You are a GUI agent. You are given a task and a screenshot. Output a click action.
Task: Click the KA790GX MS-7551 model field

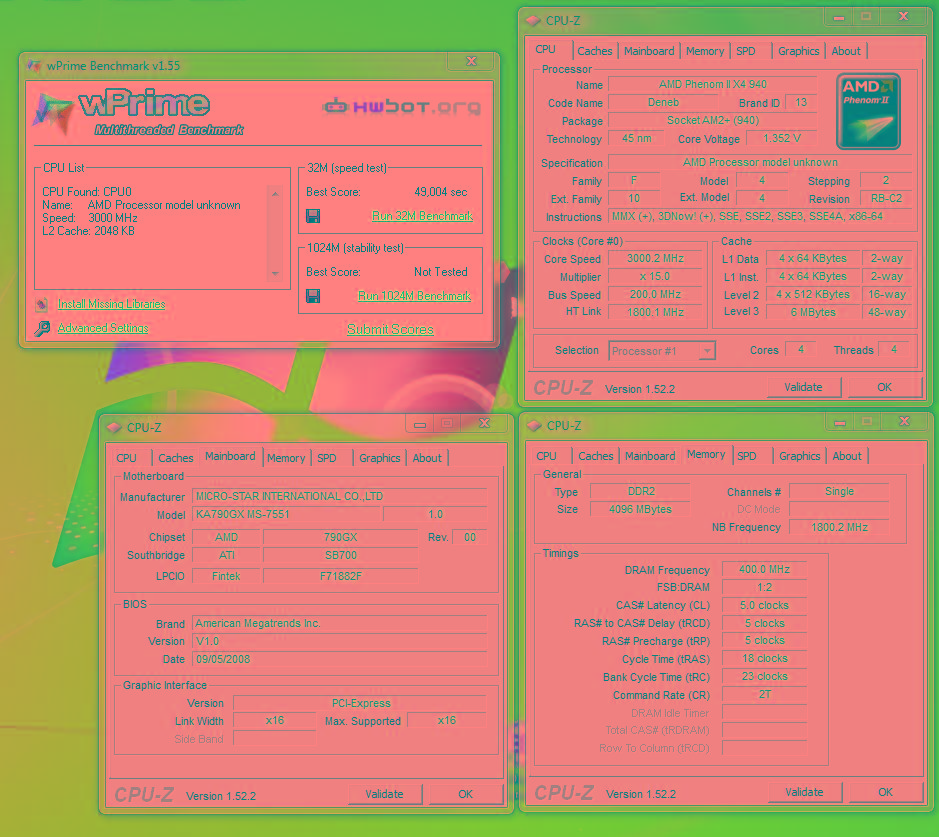[x=286, y=514]
